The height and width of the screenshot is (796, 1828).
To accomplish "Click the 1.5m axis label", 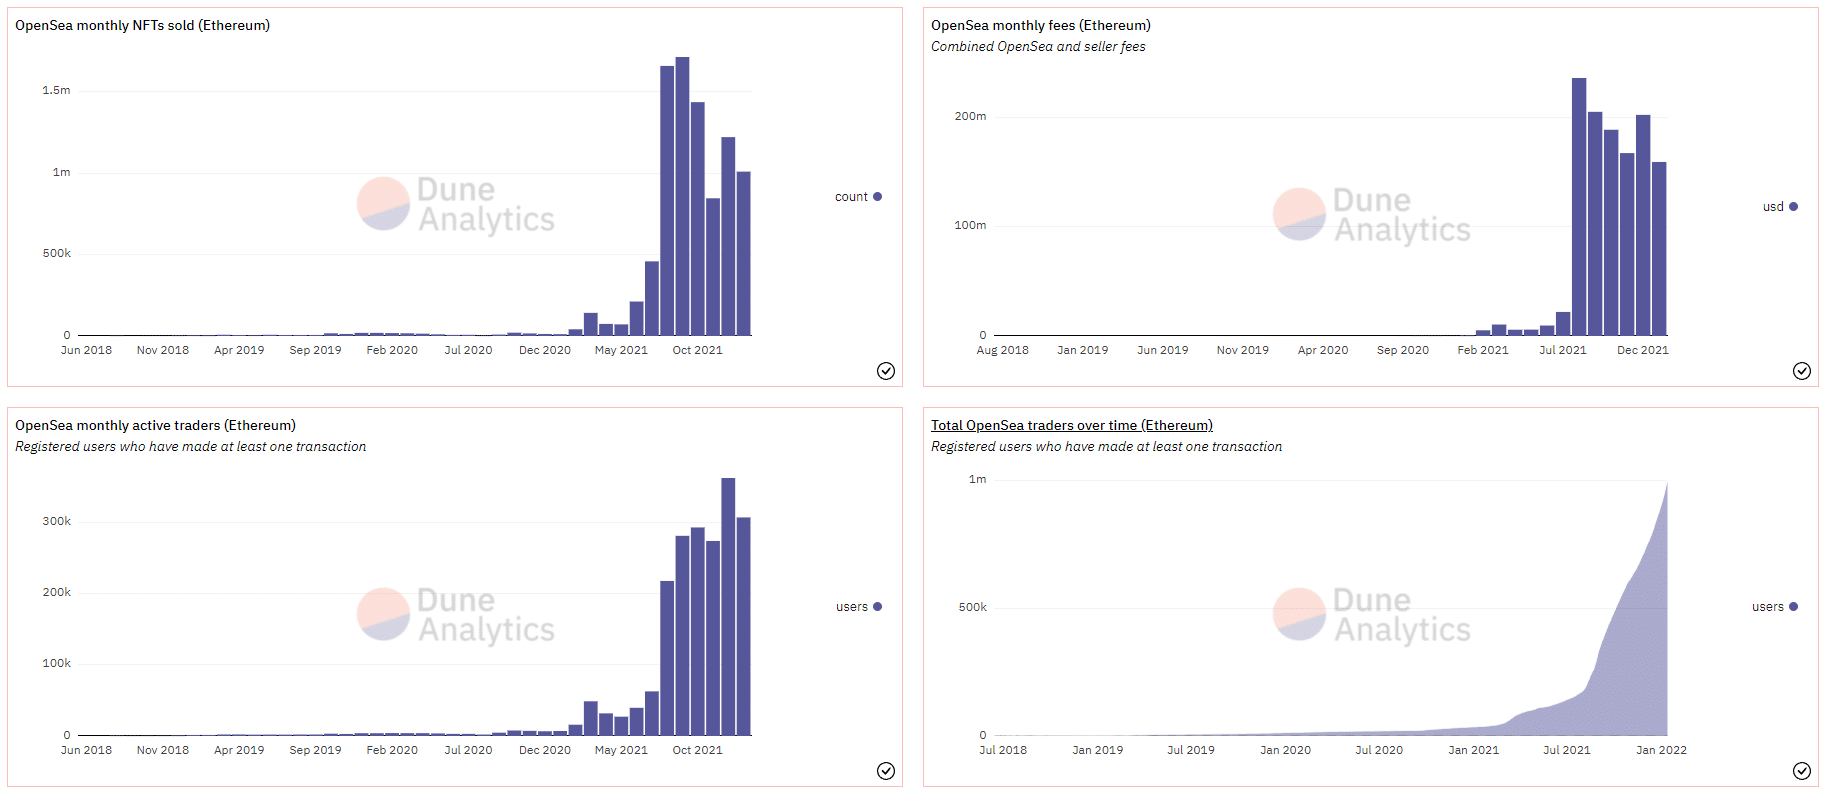I will 56,90.
